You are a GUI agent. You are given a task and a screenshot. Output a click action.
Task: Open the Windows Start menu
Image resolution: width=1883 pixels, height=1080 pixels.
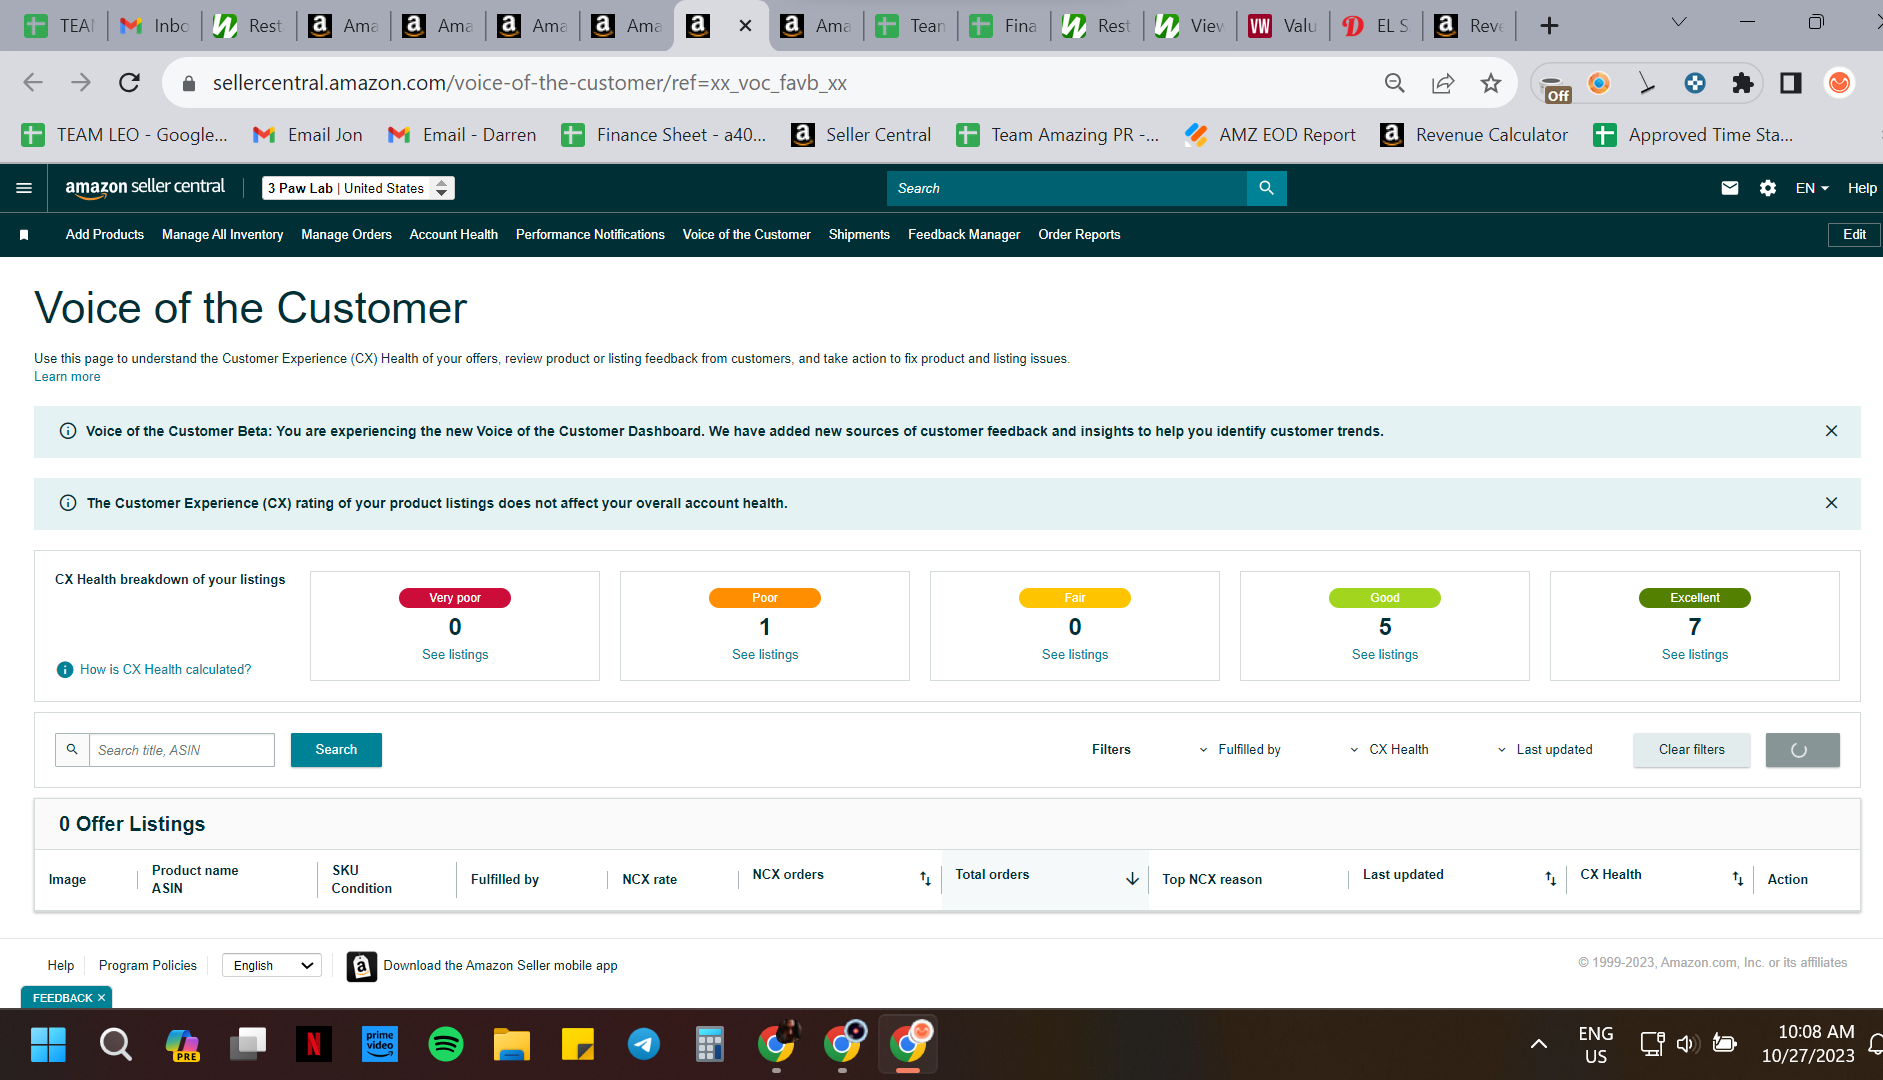[x=48, y=1044]
